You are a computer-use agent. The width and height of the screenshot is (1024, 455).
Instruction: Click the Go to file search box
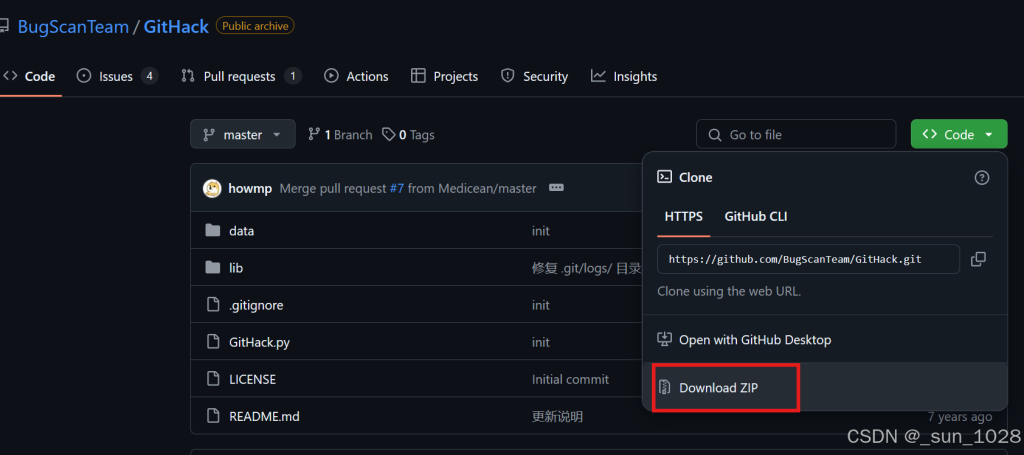coord(796,134)
